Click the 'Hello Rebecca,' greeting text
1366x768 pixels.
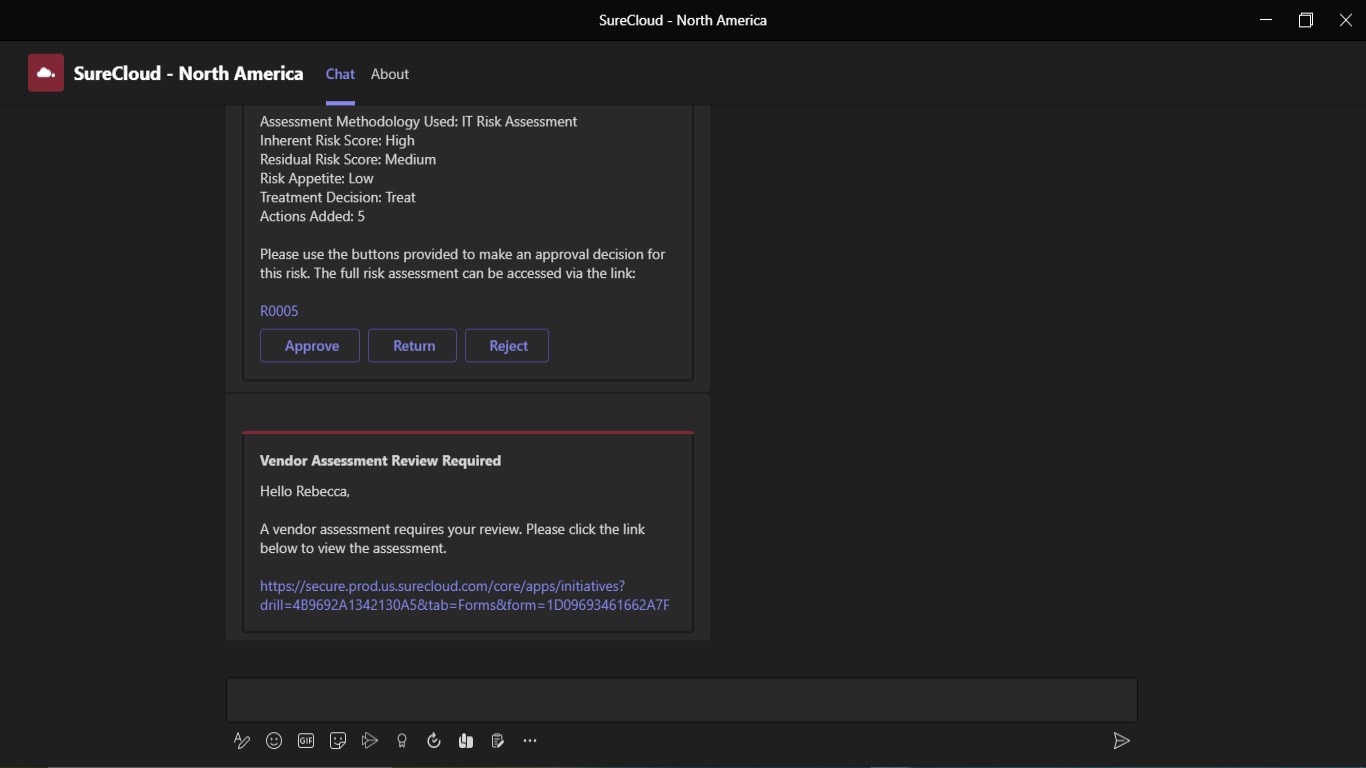[x=305, y=492]
